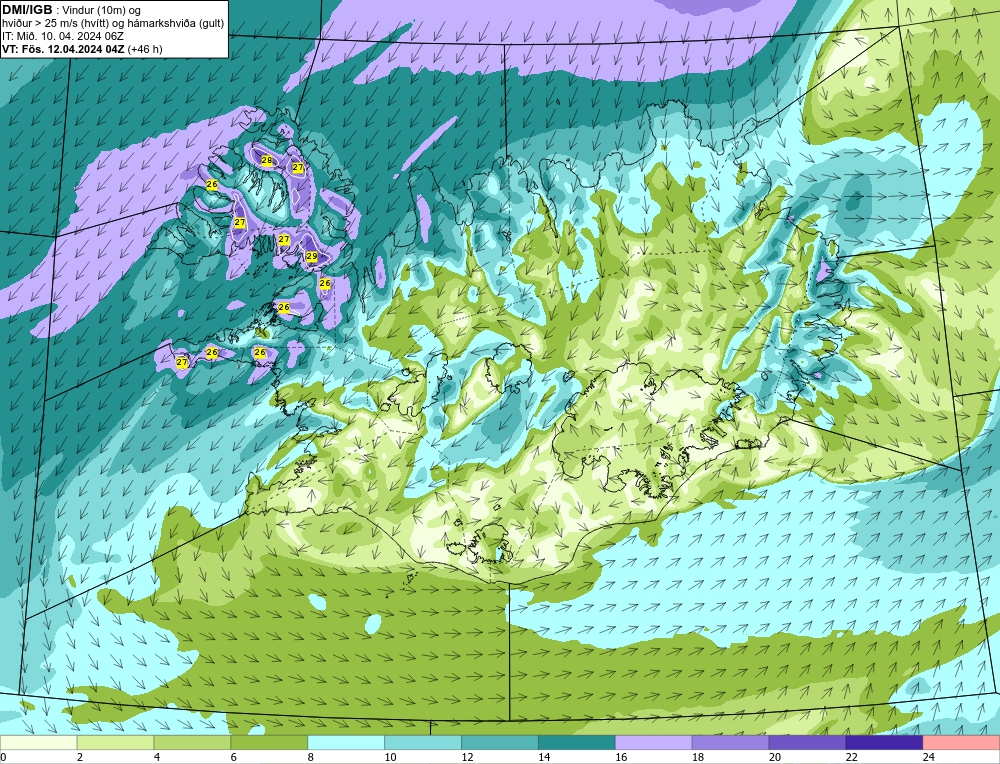Viewport: 1000px width, 764px height.
Task: Click the 8–10 m/s light cyan legend swatch
Action: tap(346, 743)
